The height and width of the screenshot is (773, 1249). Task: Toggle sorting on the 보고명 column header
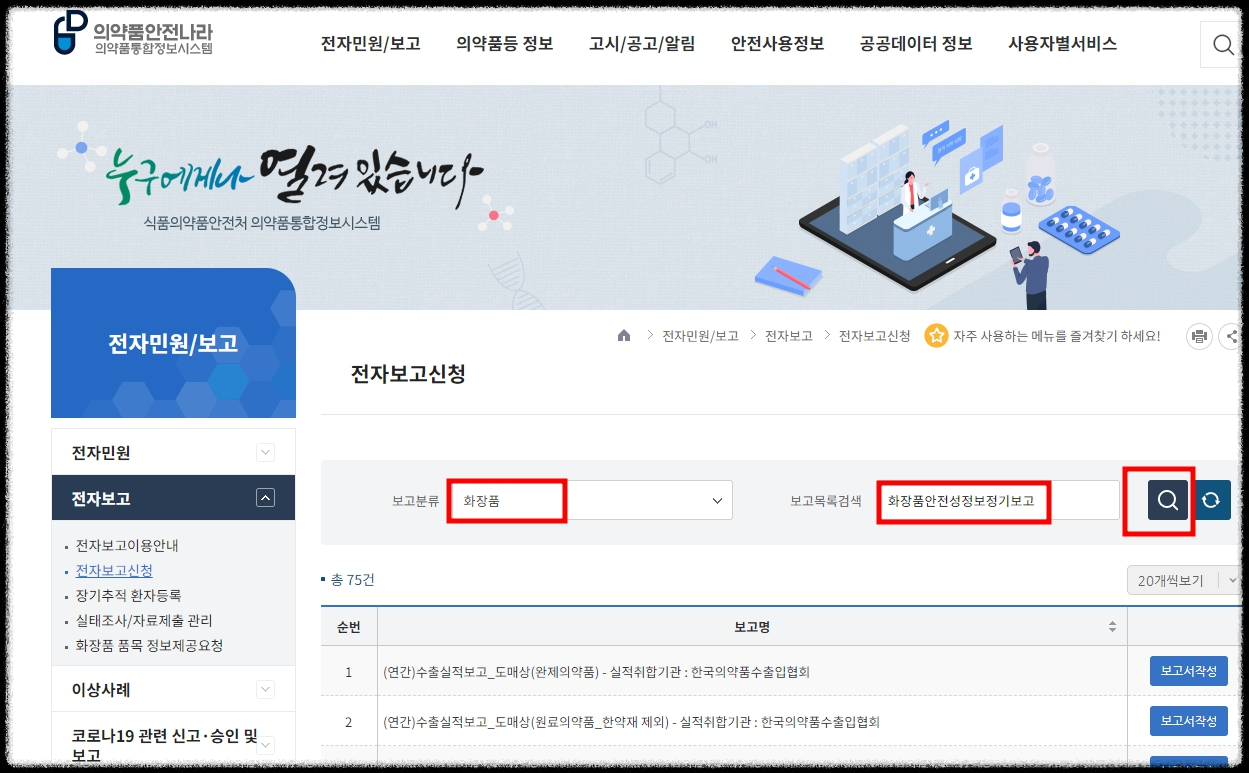coord(1110,626)
